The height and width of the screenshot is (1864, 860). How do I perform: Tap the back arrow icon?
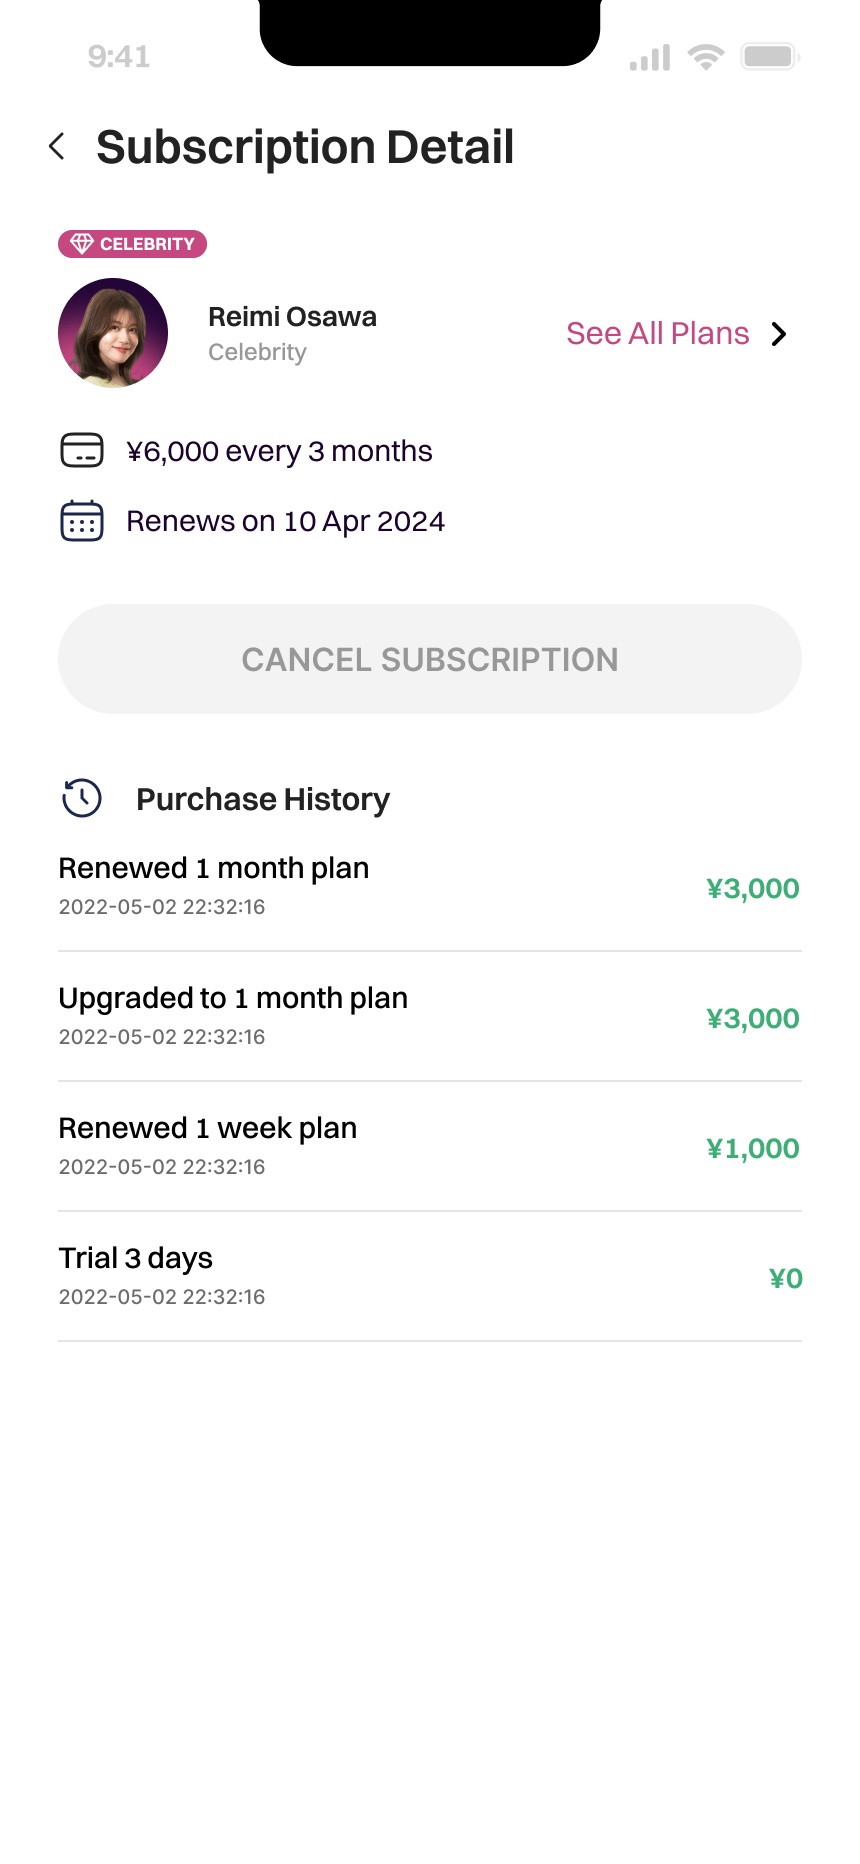coord(57,147)
